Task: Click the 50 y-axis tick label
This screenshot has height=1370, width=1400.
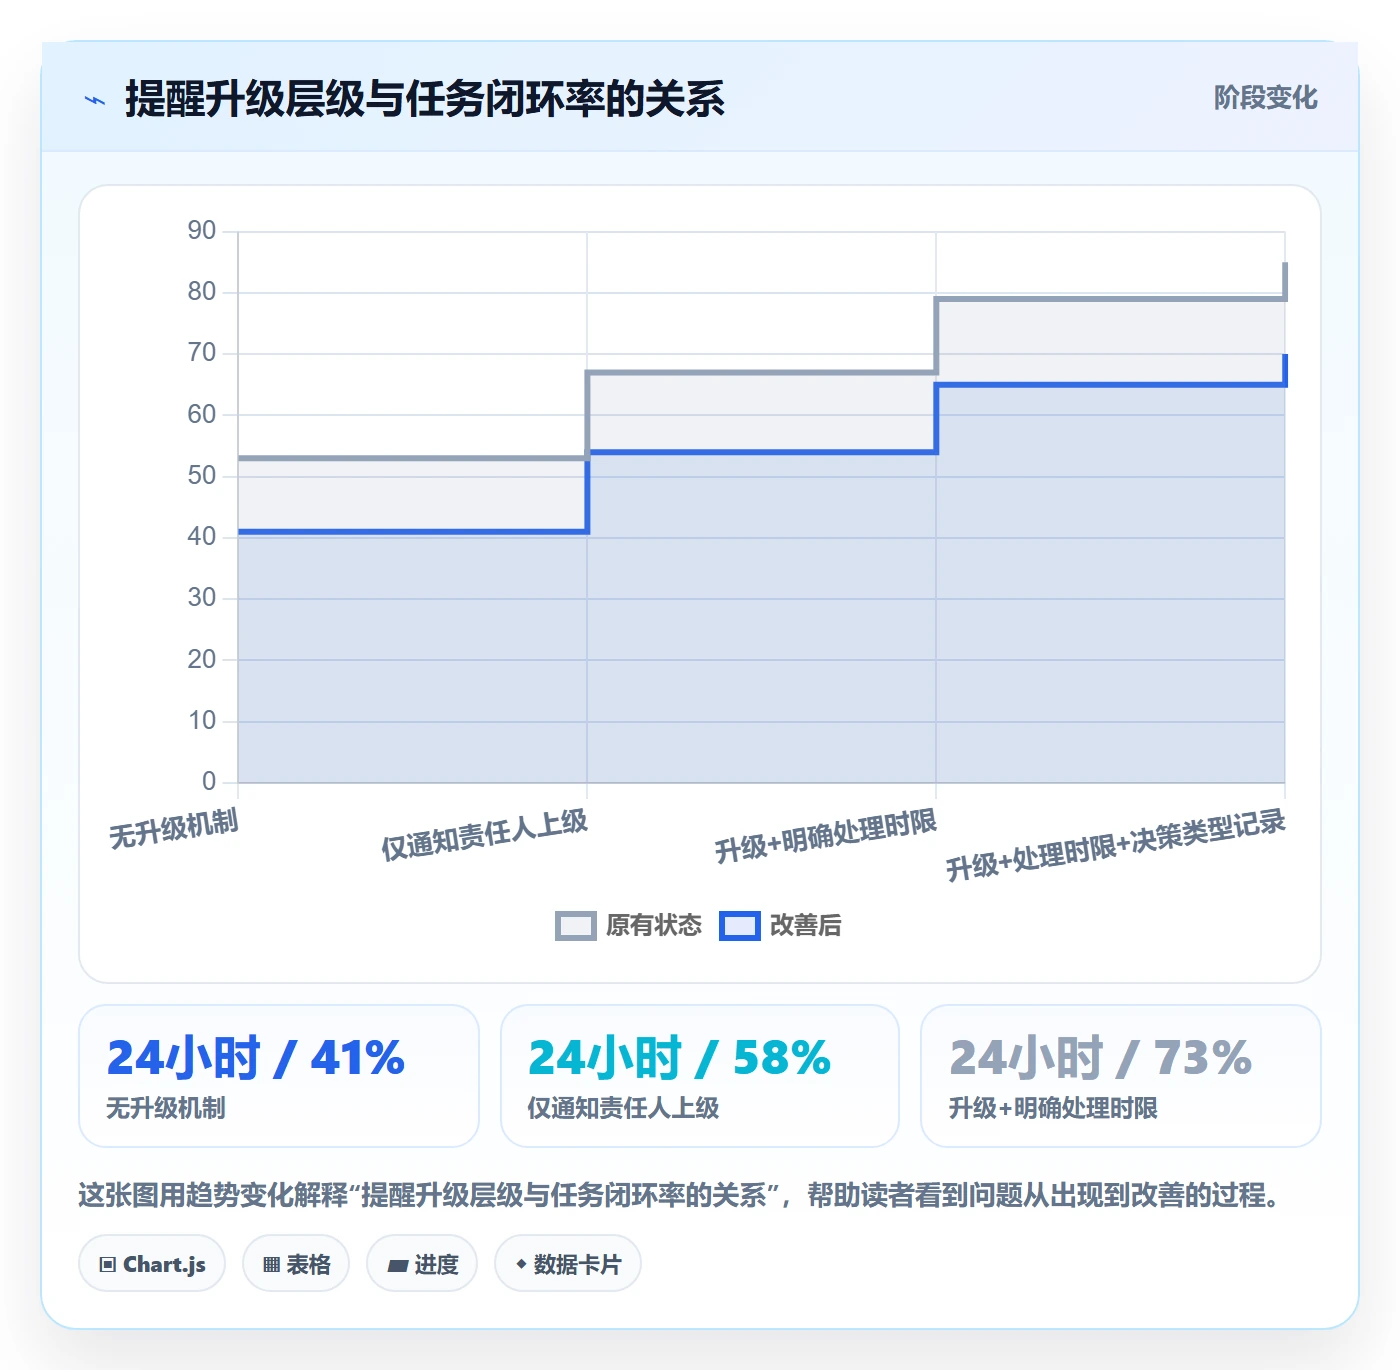Action: [x=202, y=475]
